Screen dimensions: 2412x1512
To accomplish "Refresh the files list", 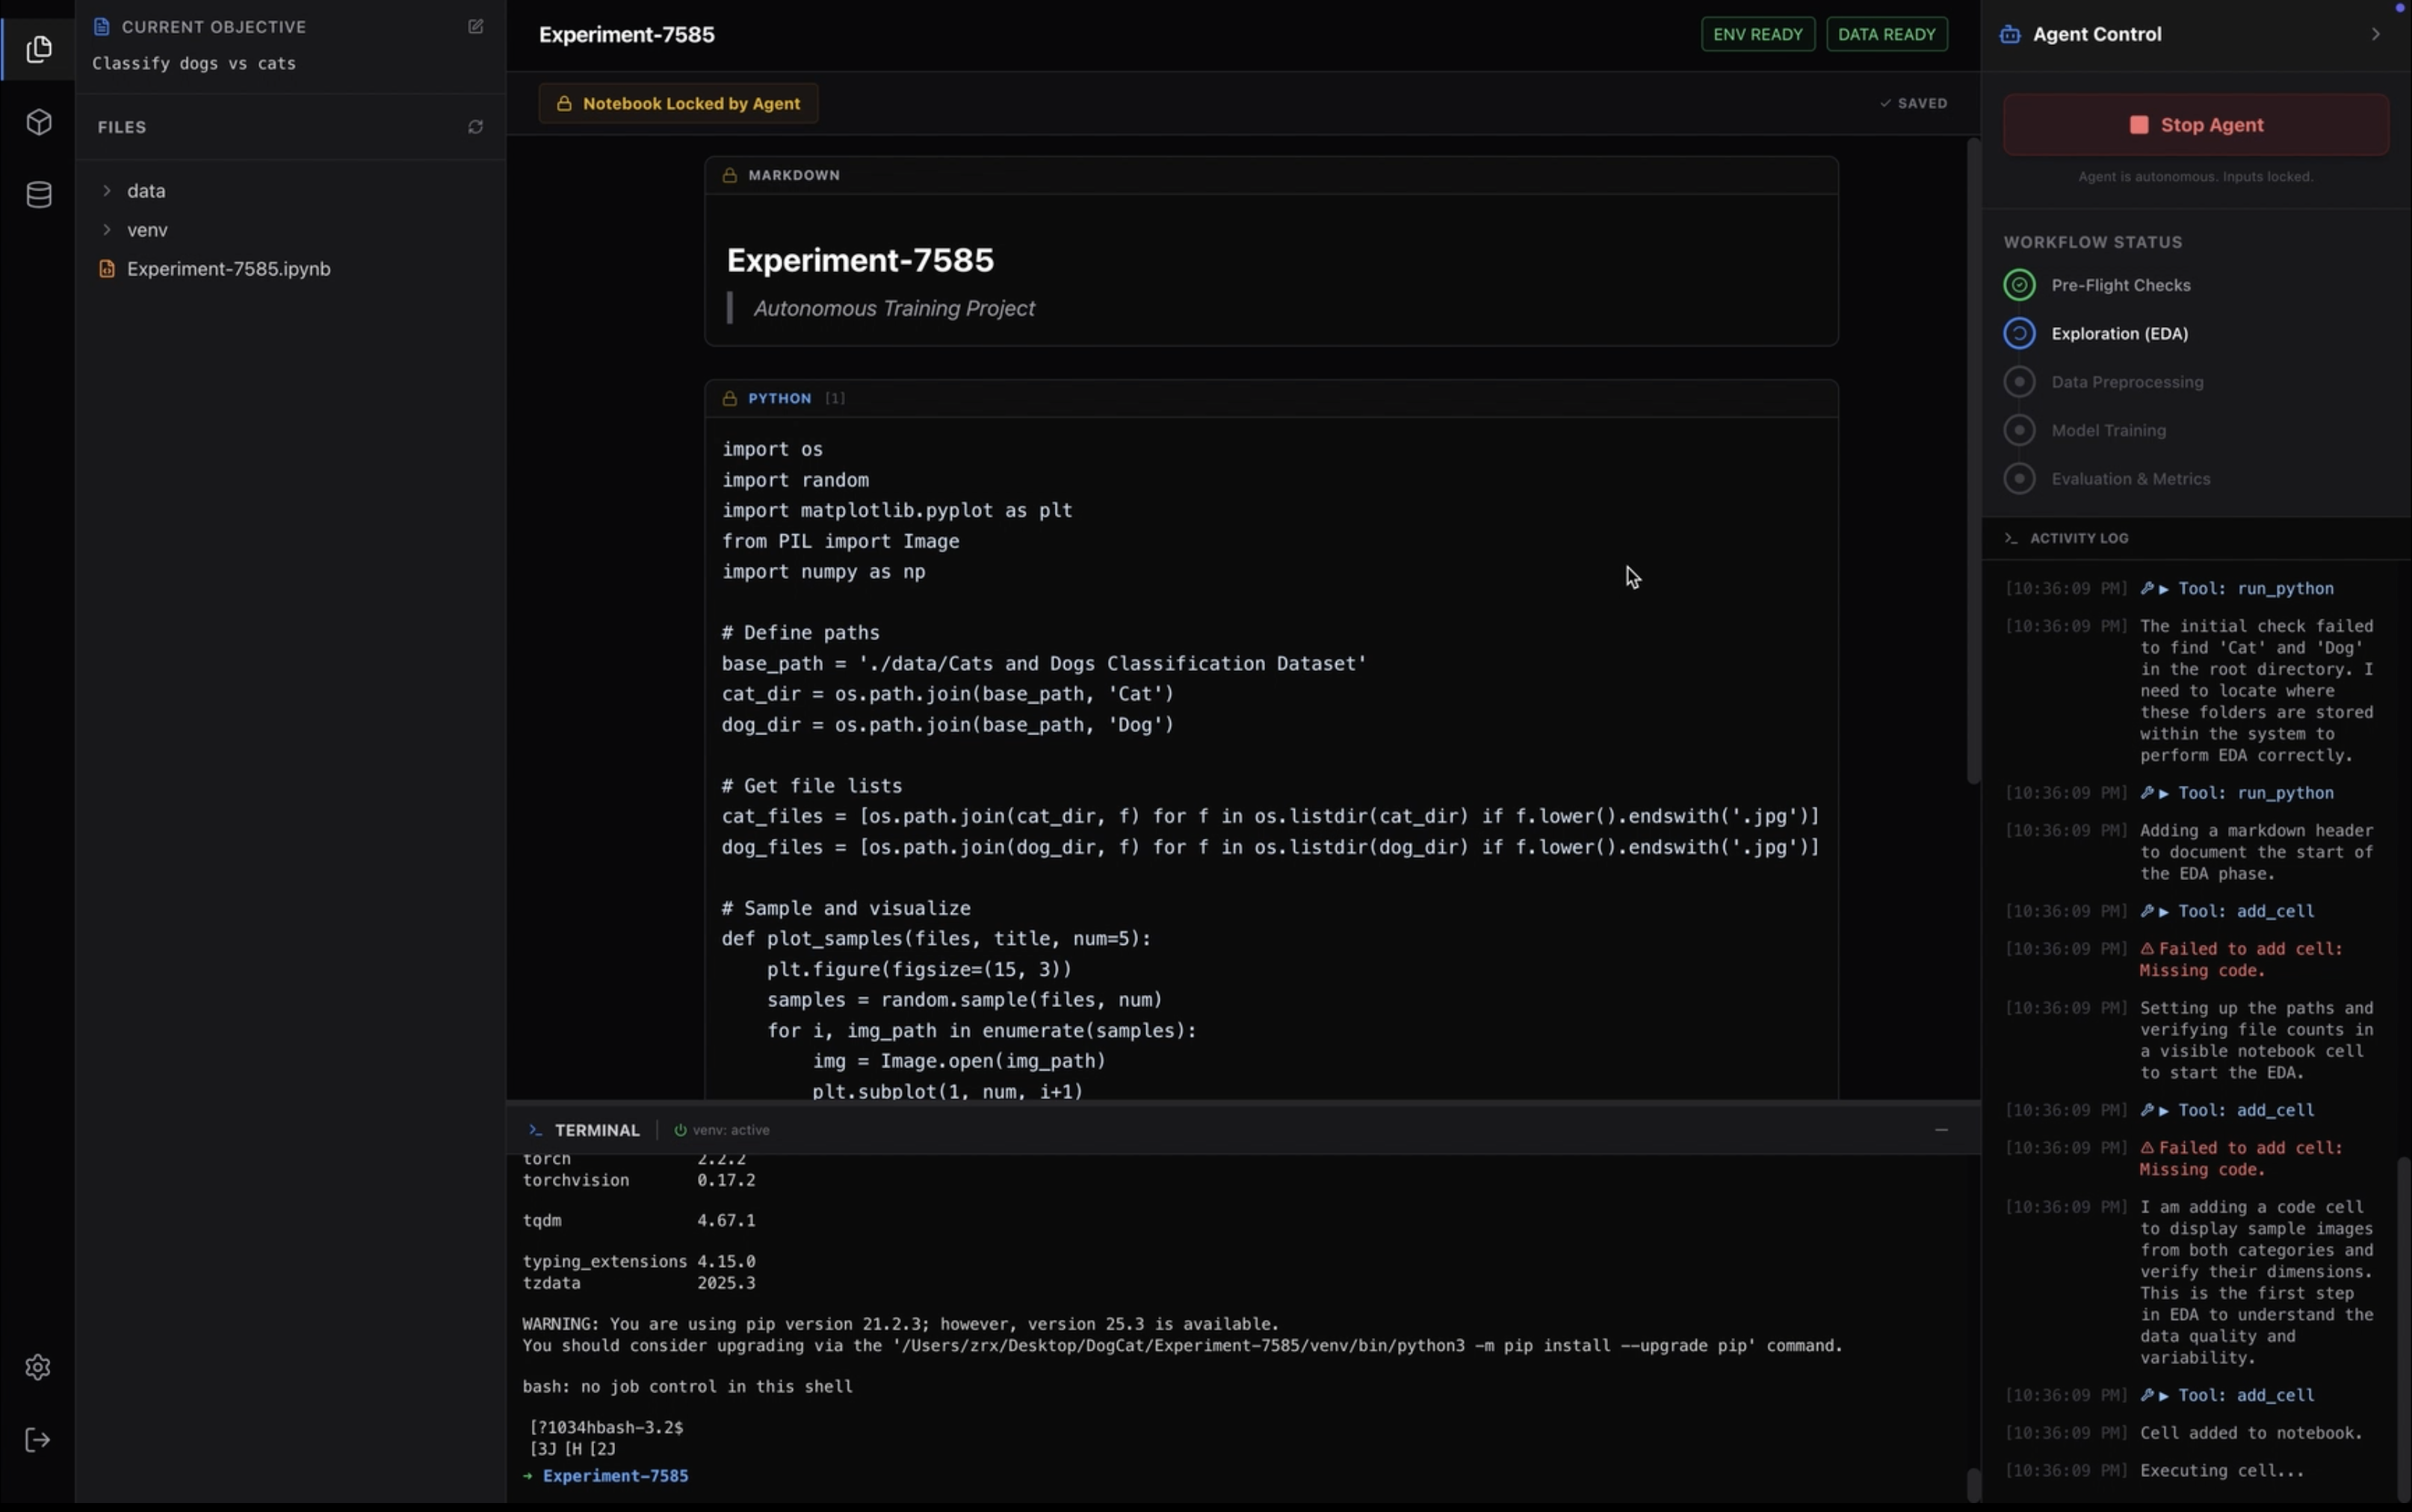I will click(476, 127).
